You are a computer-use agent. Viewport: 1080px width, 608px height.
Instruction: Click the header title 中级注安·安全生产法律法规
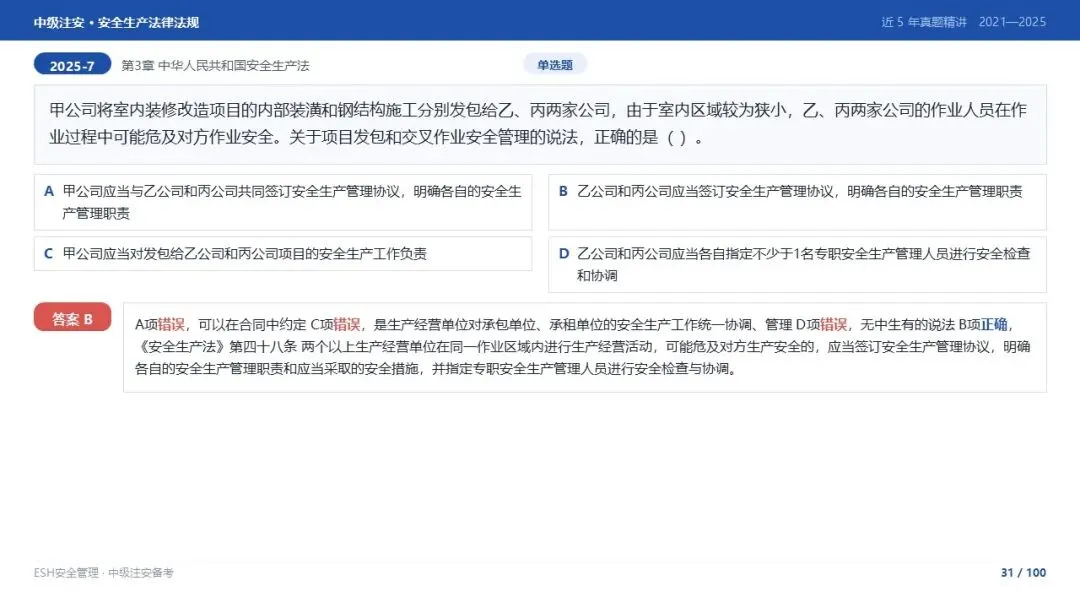point(116,22)
